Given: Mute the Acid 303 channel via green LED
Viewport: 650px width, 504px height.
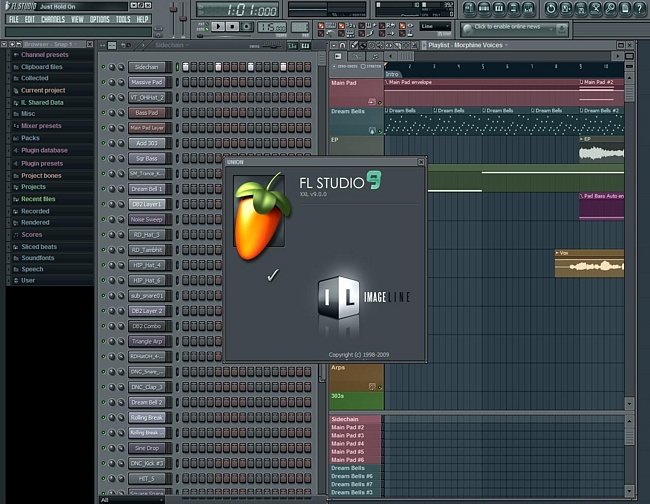Looking at the screenshot, I should click(x=103, y=143).
